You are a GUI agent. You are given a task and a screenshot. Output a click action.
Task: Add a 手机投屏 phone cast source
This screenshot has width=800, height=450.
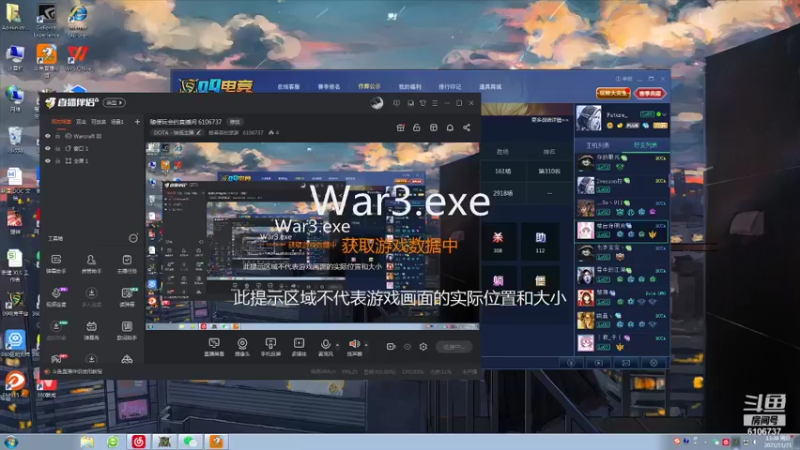(270, 347)
